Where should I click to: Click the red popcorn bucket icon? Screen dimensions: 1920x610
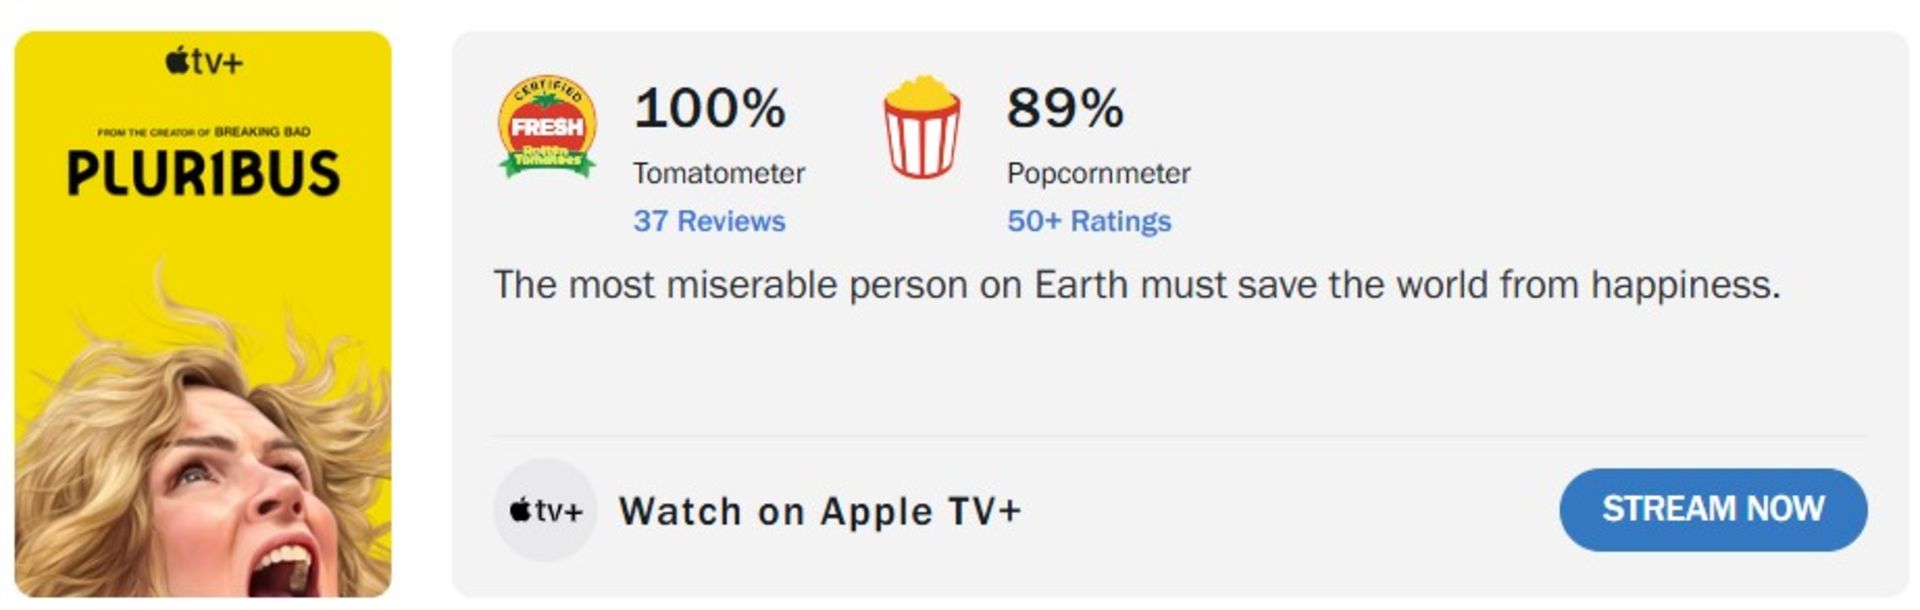point(921,128)
